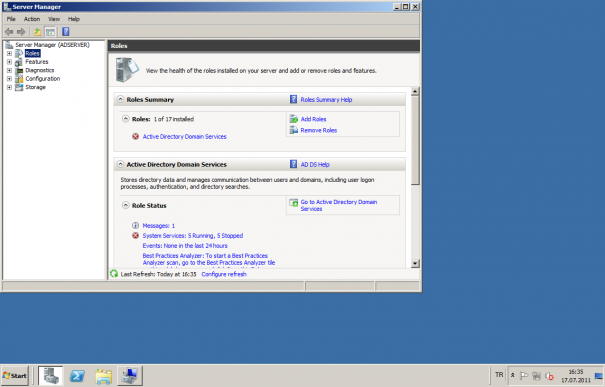This screenshot has width=605, height=387.
Task: Click the AD DS Help link
Action: (x=315, y=164)
